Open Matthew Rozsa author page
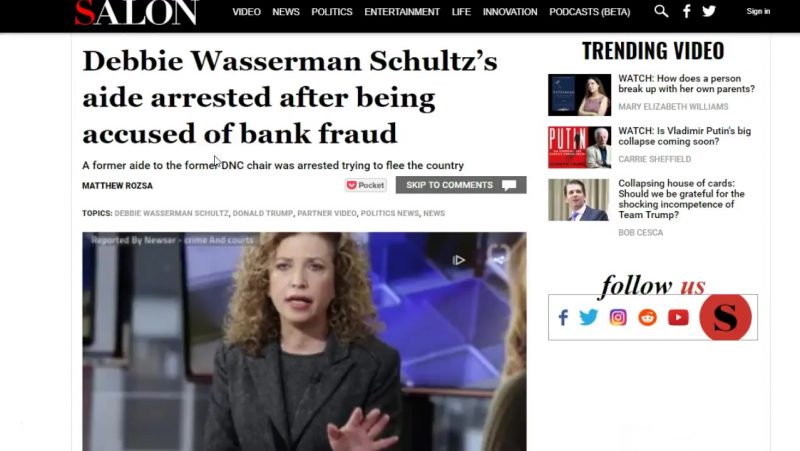Image resolution: width=800 pixels, height=451 pixels. 117,186
